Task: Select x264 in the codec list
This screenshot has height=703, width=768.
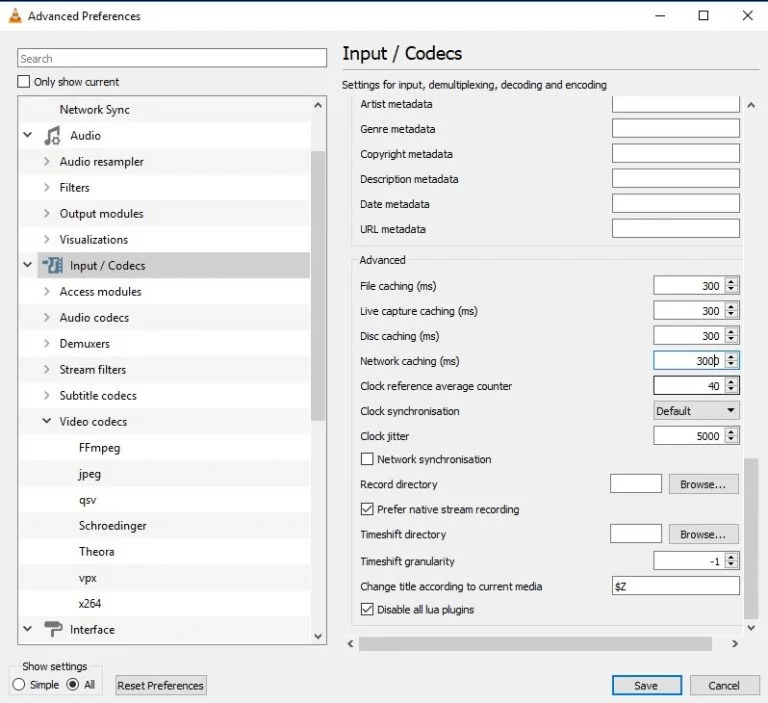Action: click(90, 604)
